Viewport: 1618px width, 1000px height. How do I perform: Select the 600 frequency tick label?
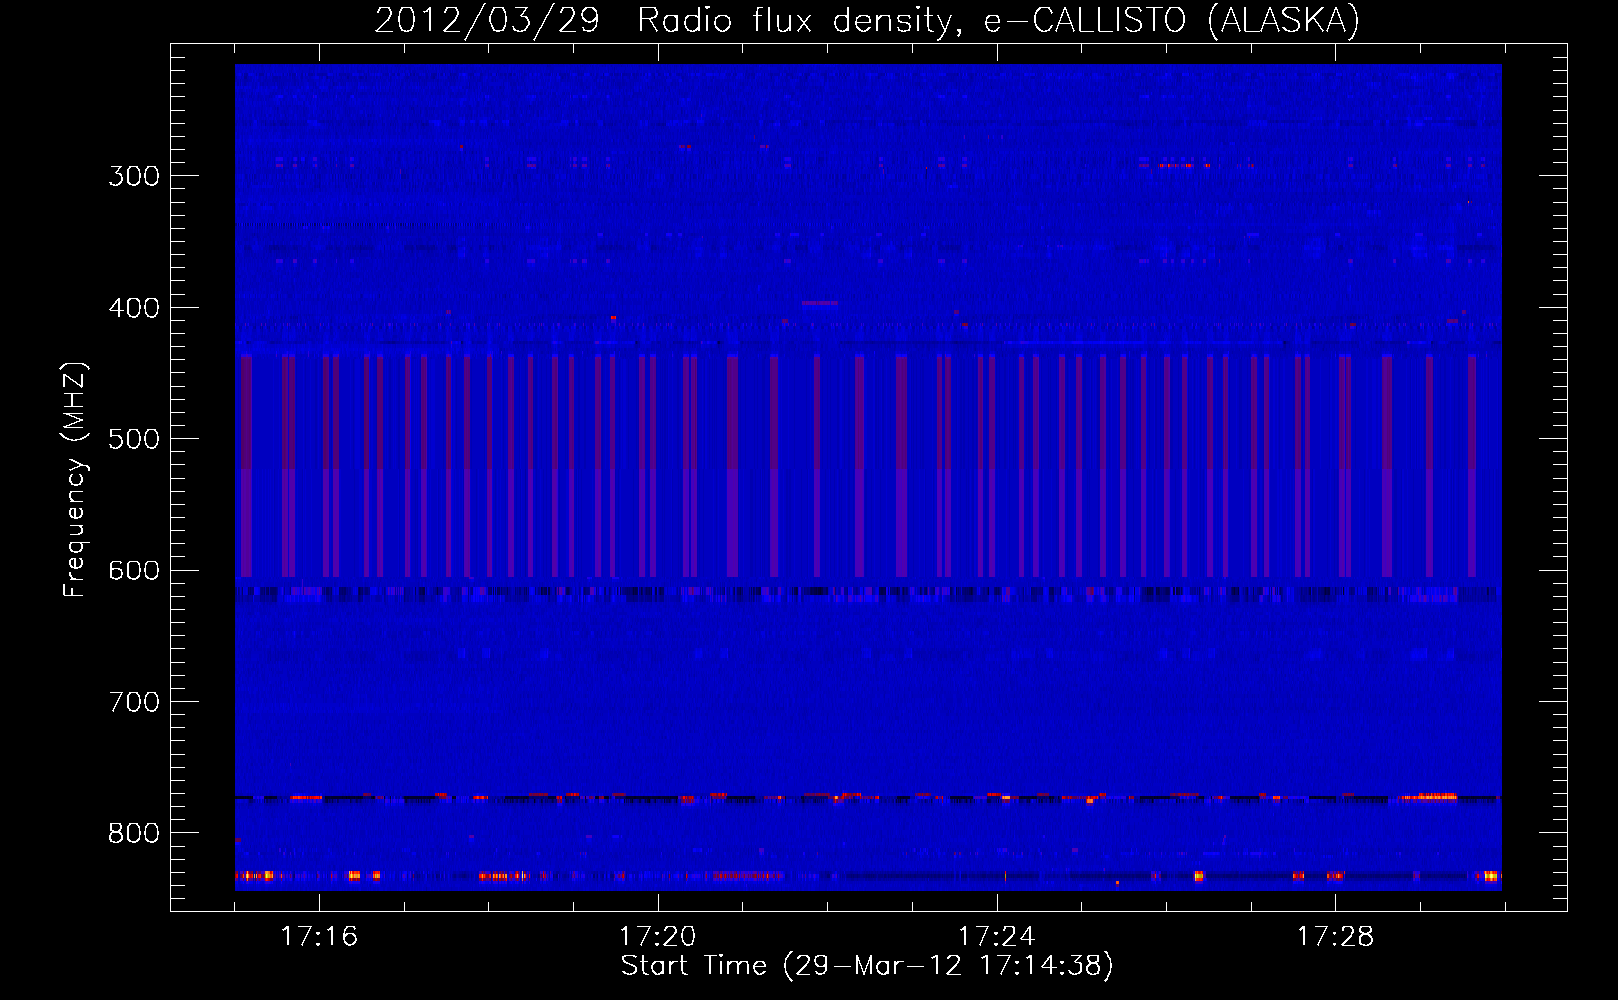pos(134,570)
